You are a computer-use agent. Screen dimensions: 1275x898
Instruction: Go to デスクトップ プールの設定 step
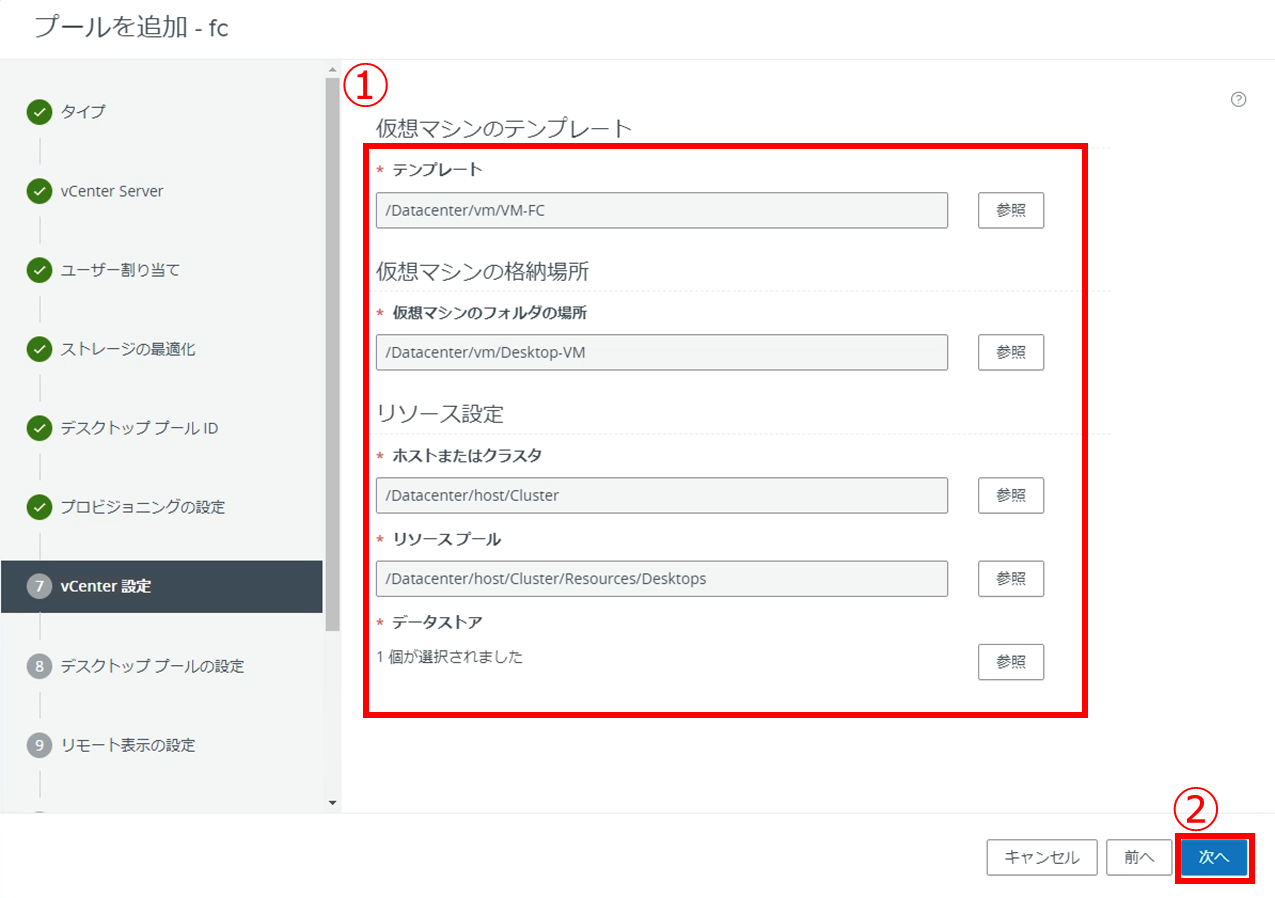152,666
